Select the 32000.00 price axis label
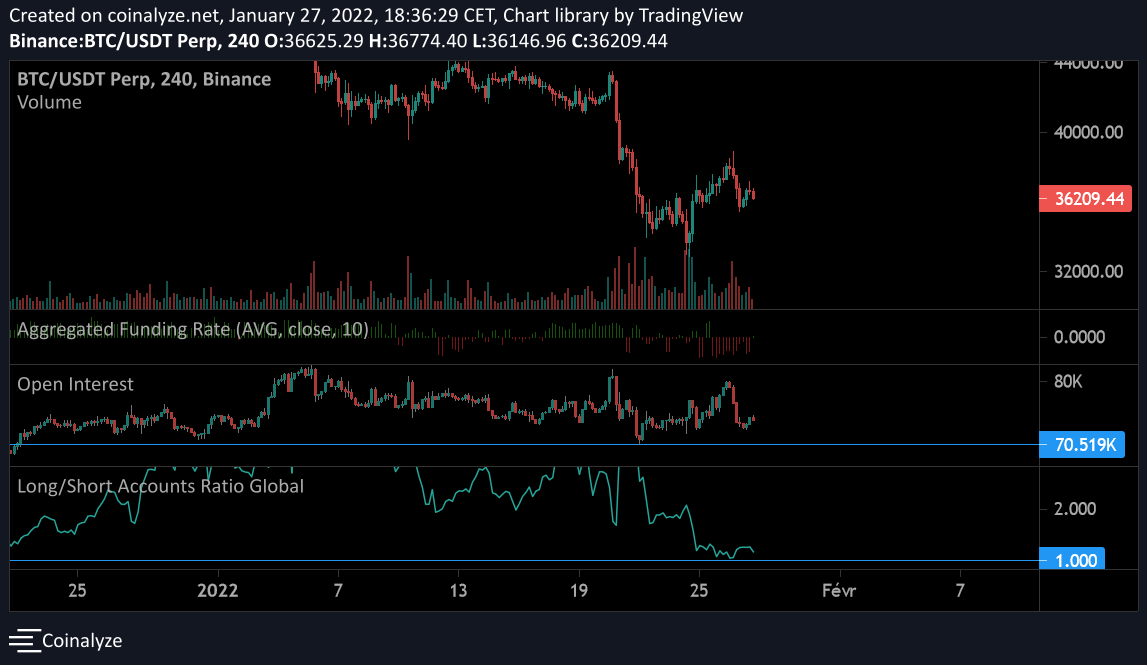This screenshot has height=665, width=1147. [x=1088, y=271]
